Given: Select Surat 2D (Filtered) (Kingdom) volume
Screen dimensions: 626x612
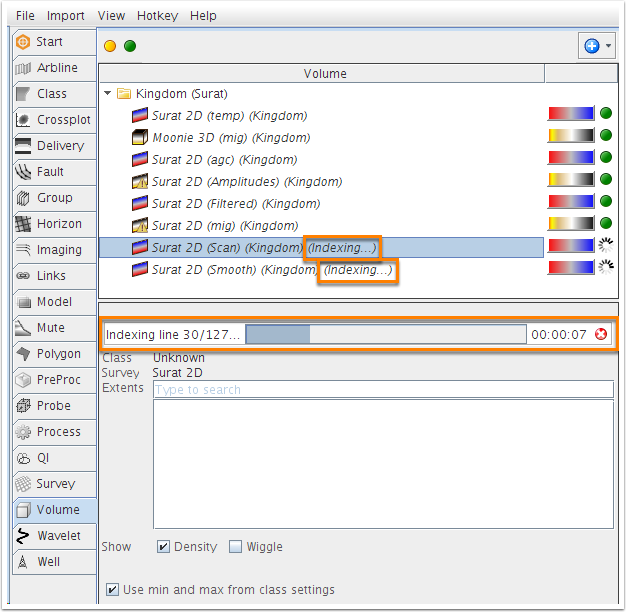Looking at the screenshot, I should pos(236,204).
